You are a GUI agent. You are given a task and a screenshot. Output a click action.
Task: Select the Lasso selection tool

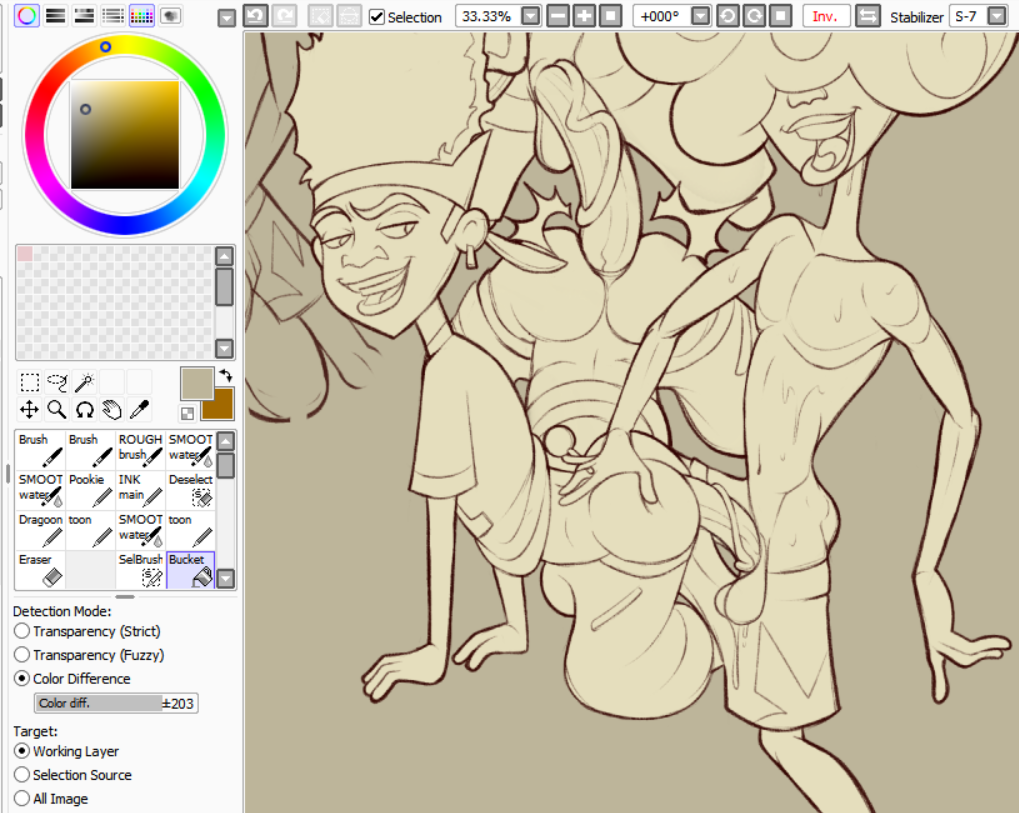point(57,381)
